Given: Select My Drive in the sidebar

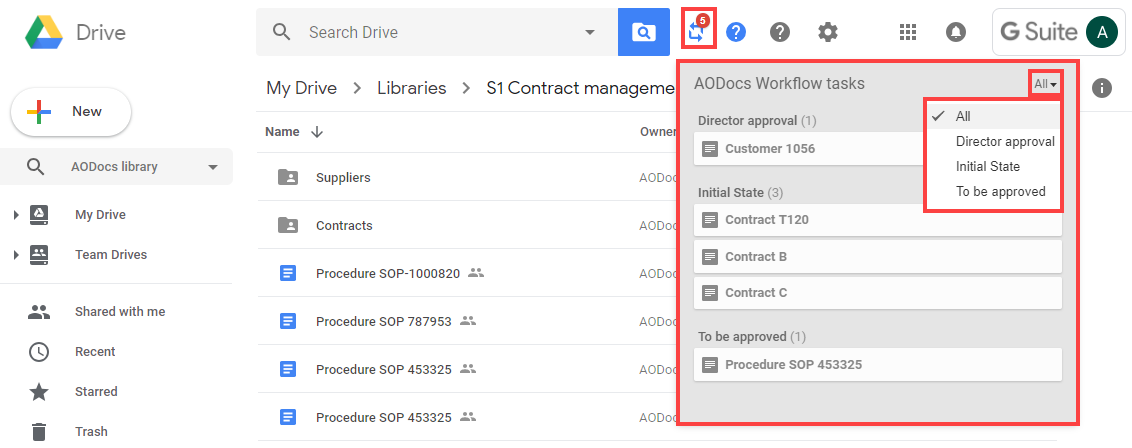Looking at the screenshot, I should pyautogui.click(x=100, y=215).
